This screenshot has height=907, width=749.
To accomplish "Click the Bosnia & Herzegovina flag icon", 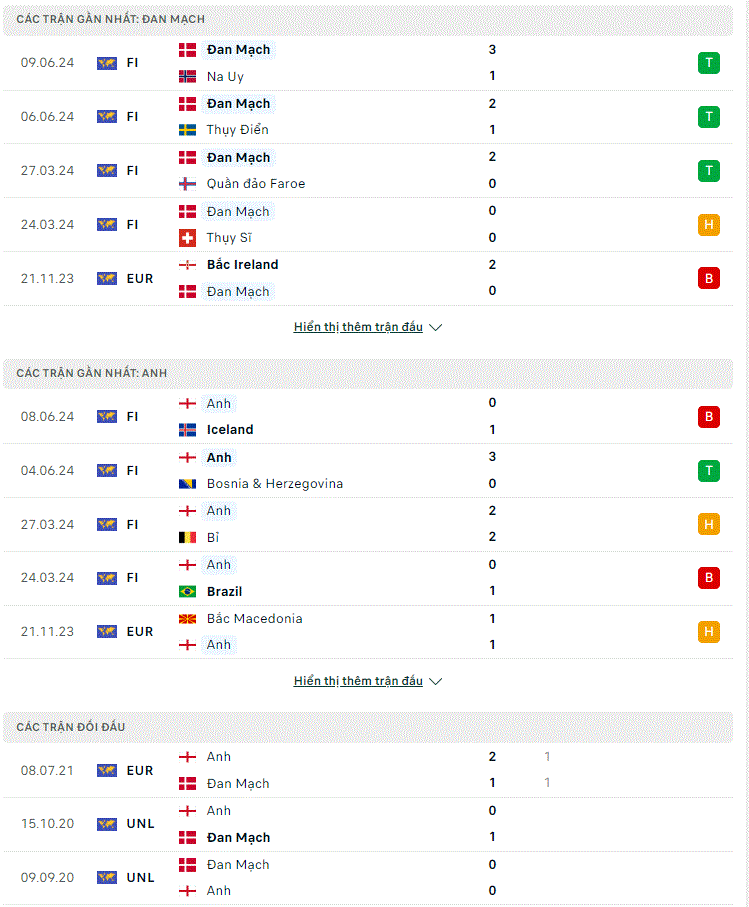I will click(187, 484).
